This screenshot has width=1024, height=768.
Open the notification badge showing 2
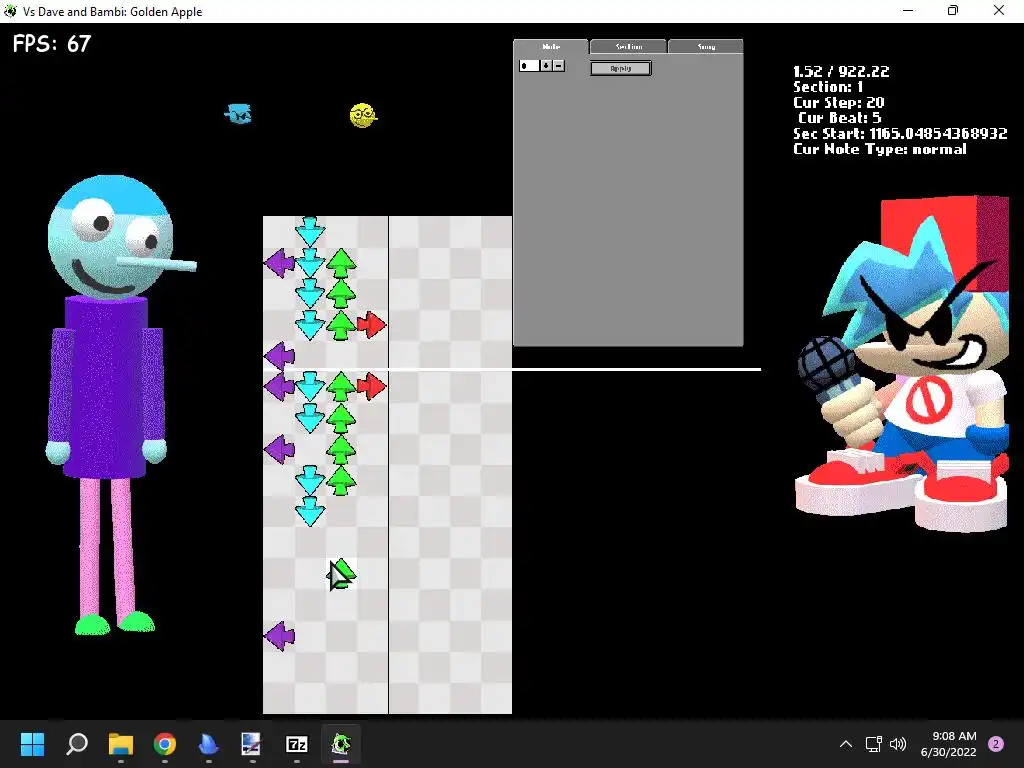point(996,744)
